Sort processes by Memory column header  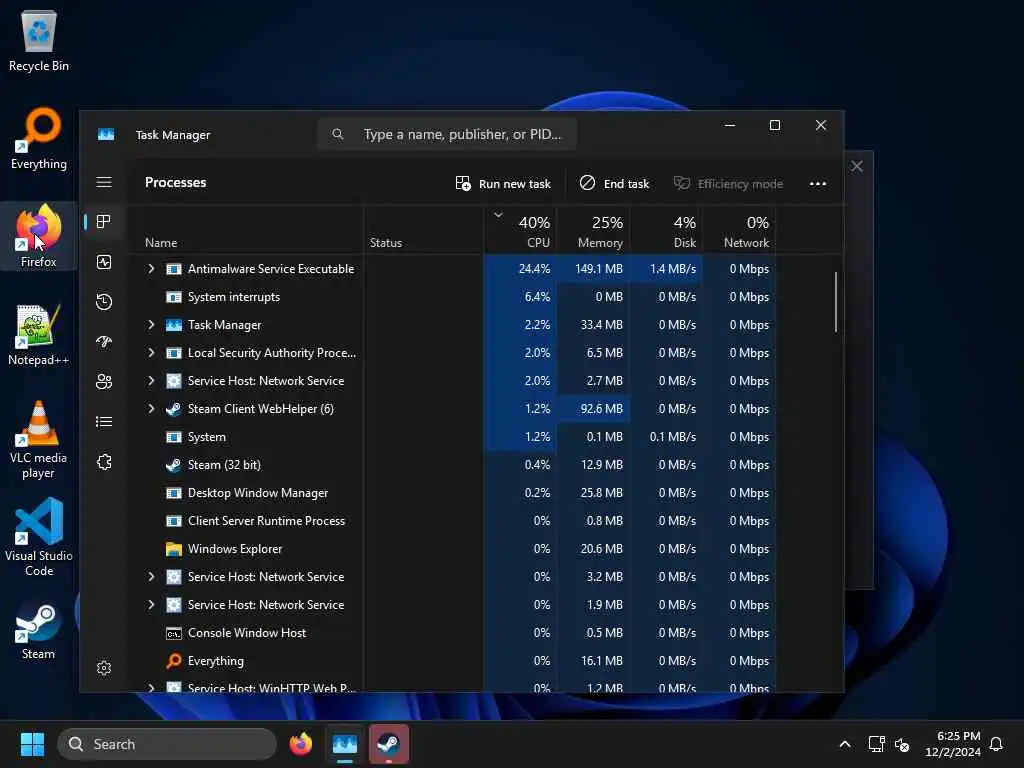click(594, 231)
